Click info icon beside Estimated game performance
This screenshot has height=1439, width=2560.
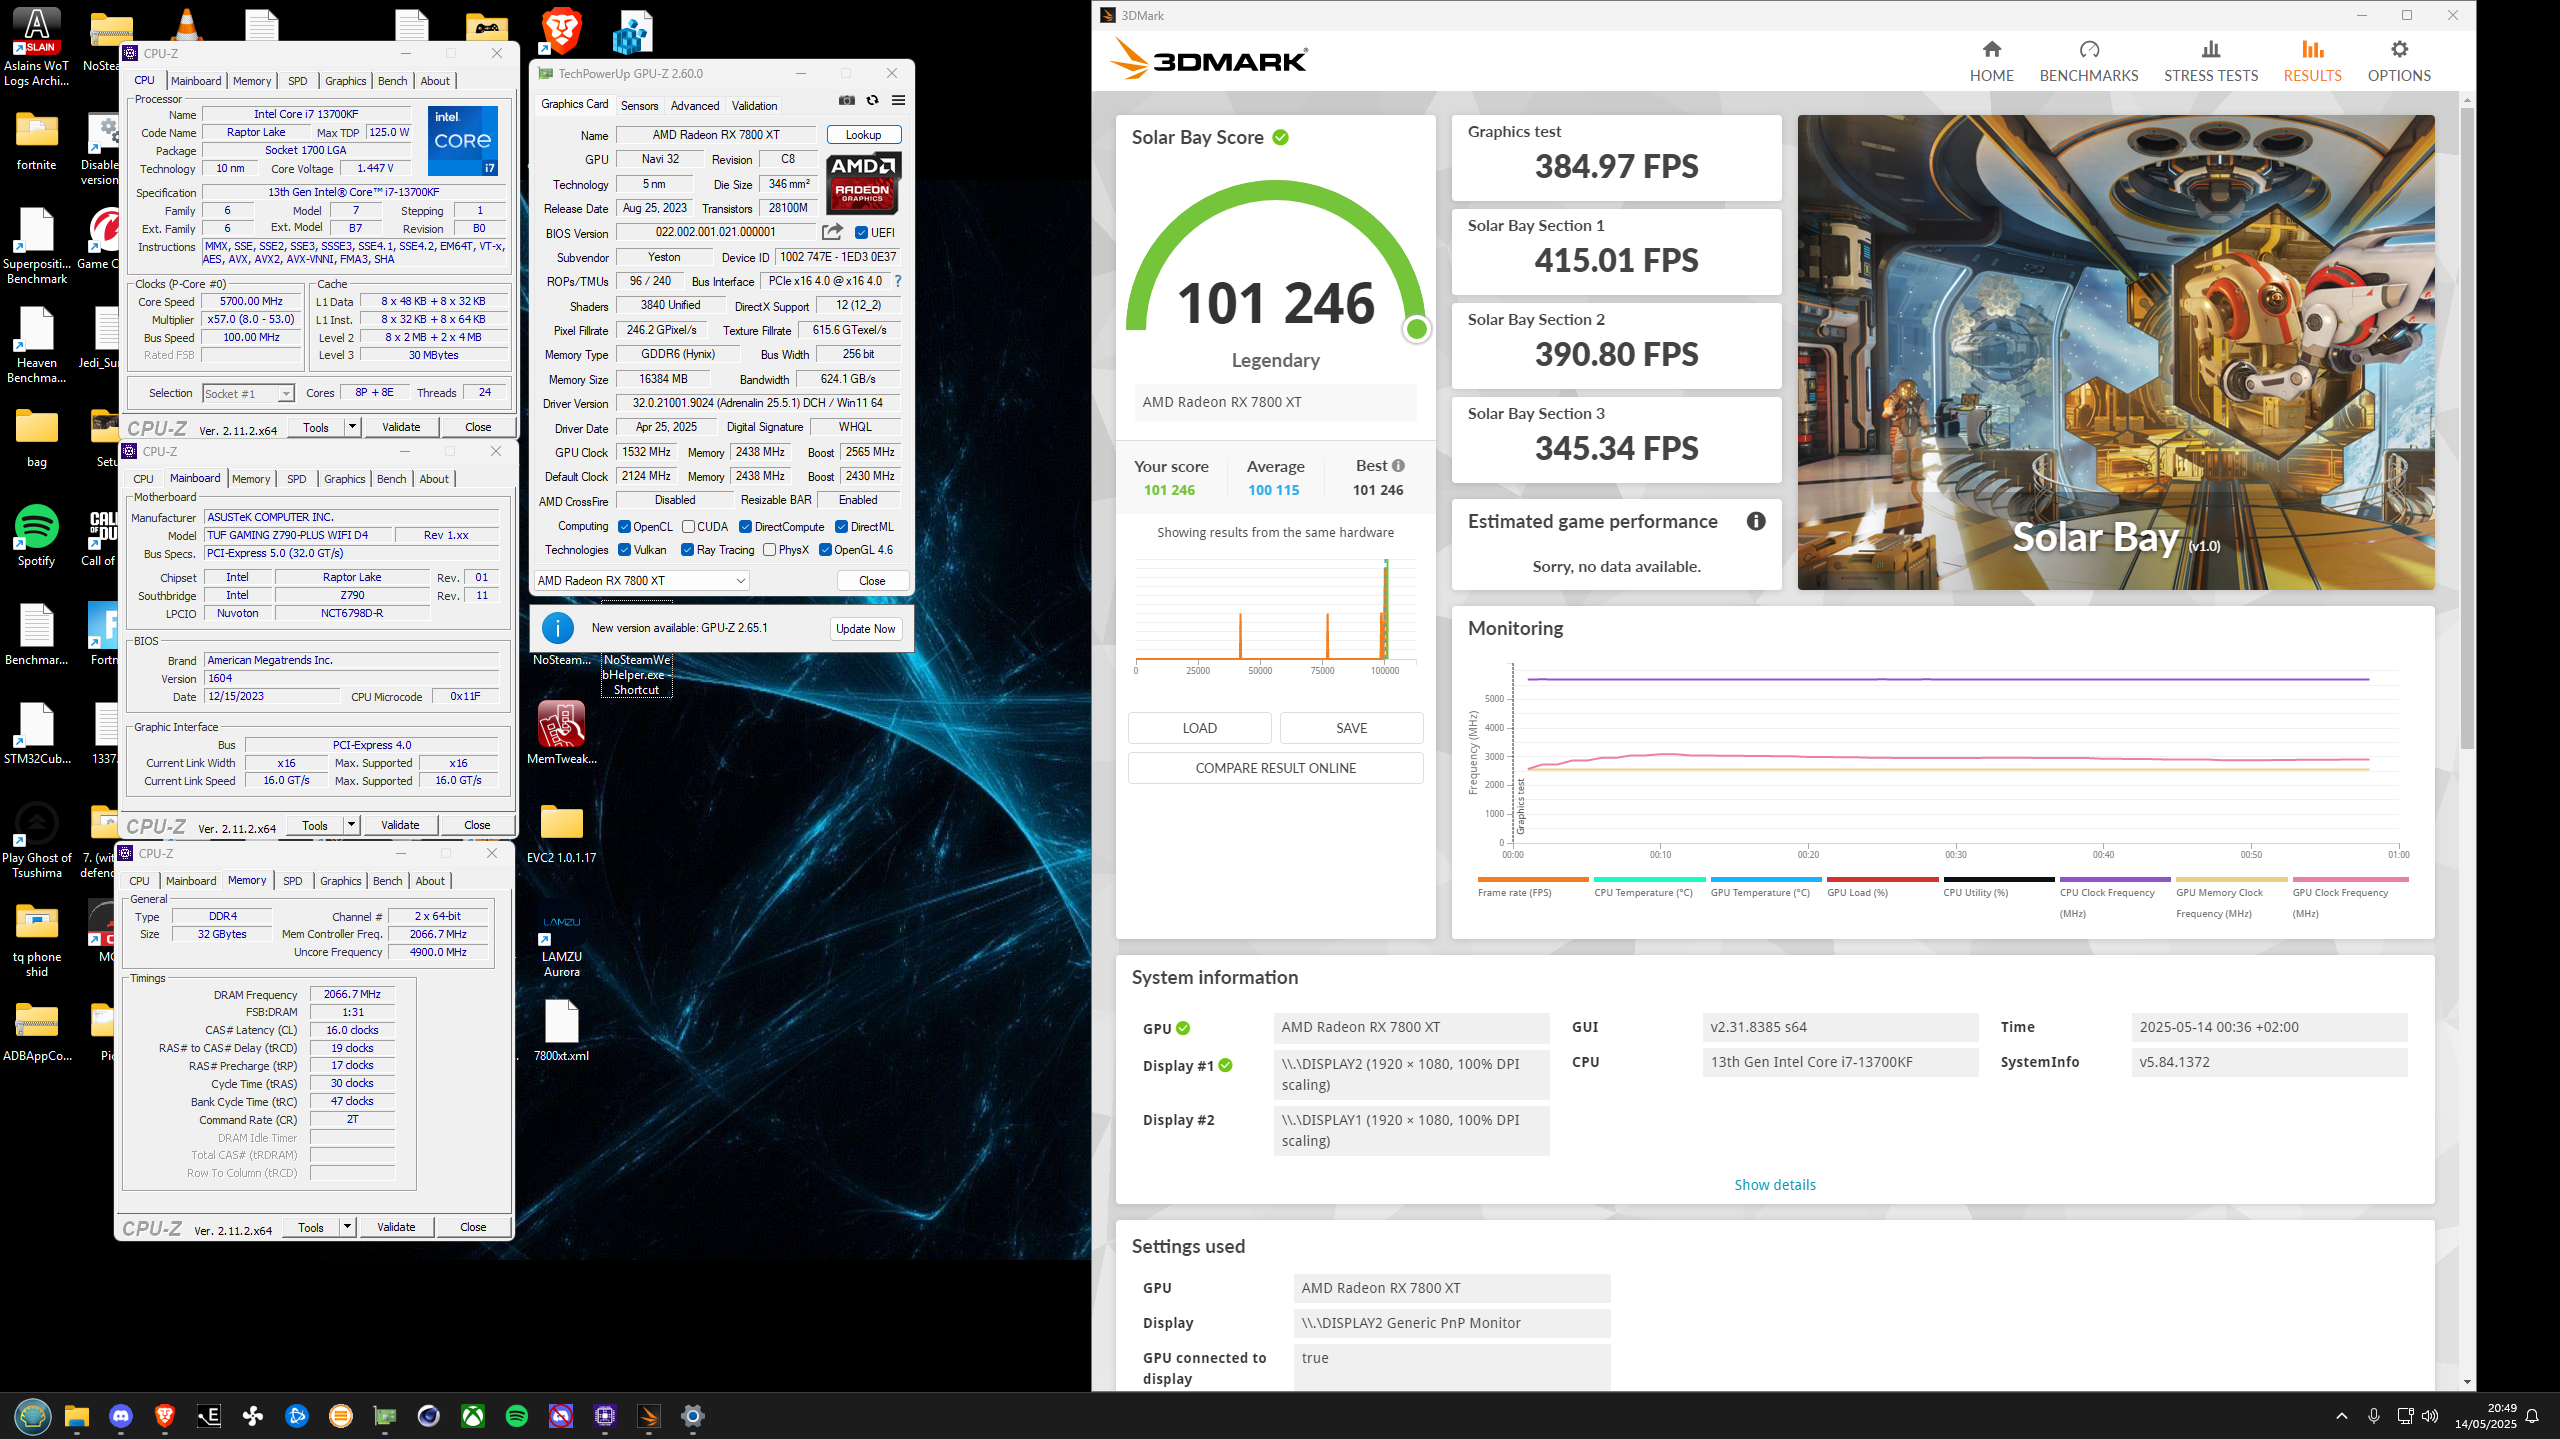[x=1755, y=521]
